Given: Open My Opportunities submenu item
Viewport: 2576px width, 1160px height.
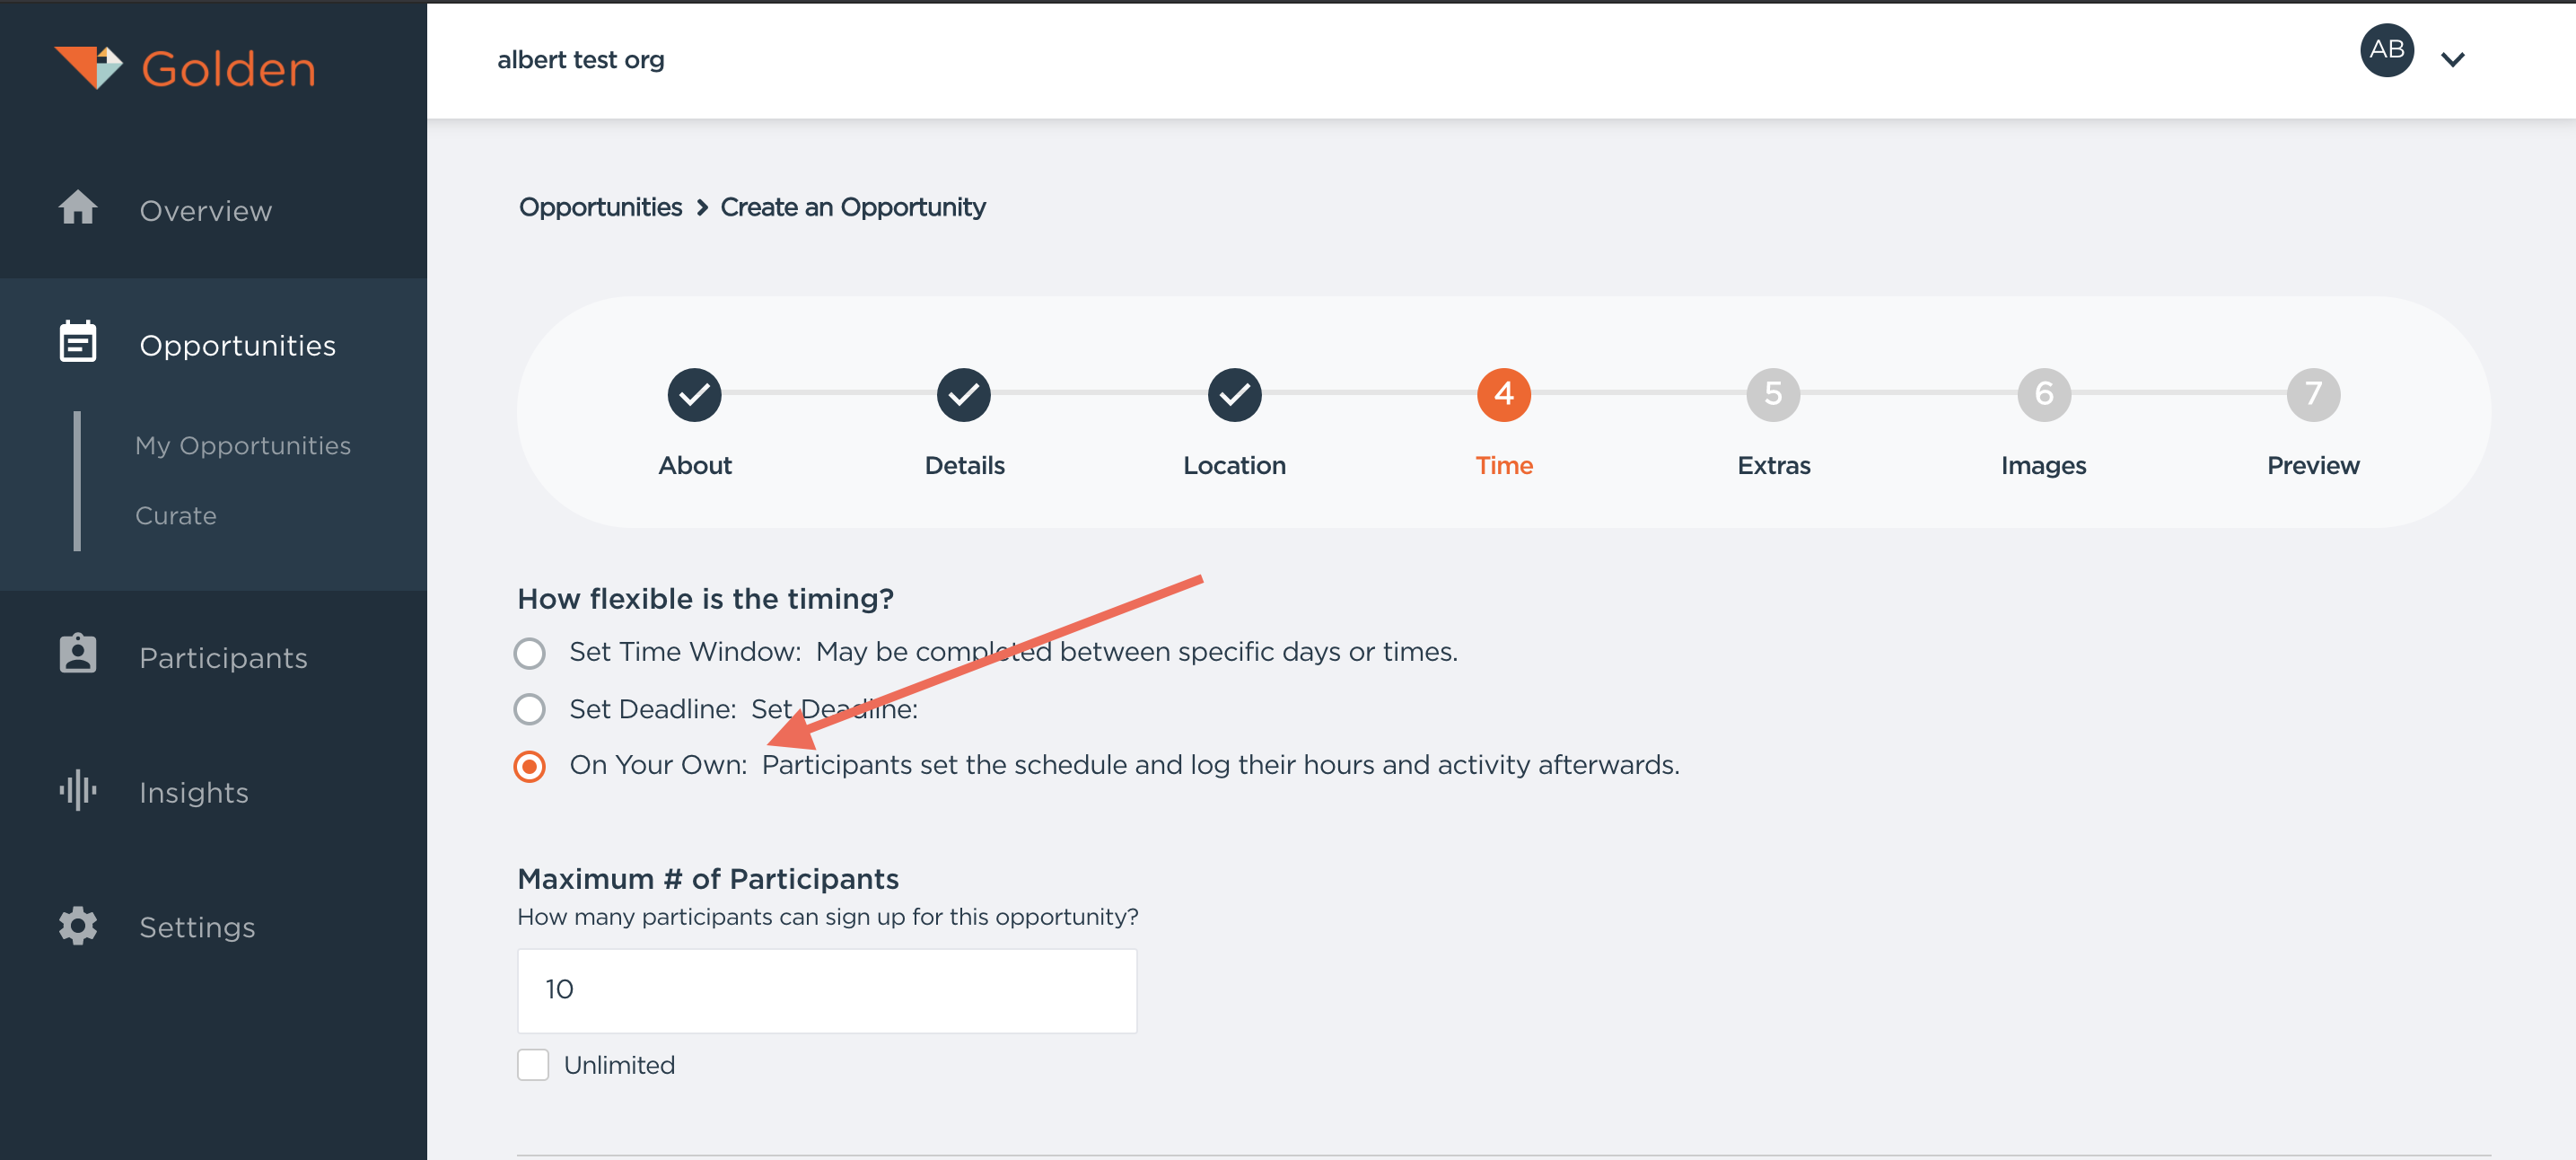Looking at the screenshot, I should tap(243, 445).
